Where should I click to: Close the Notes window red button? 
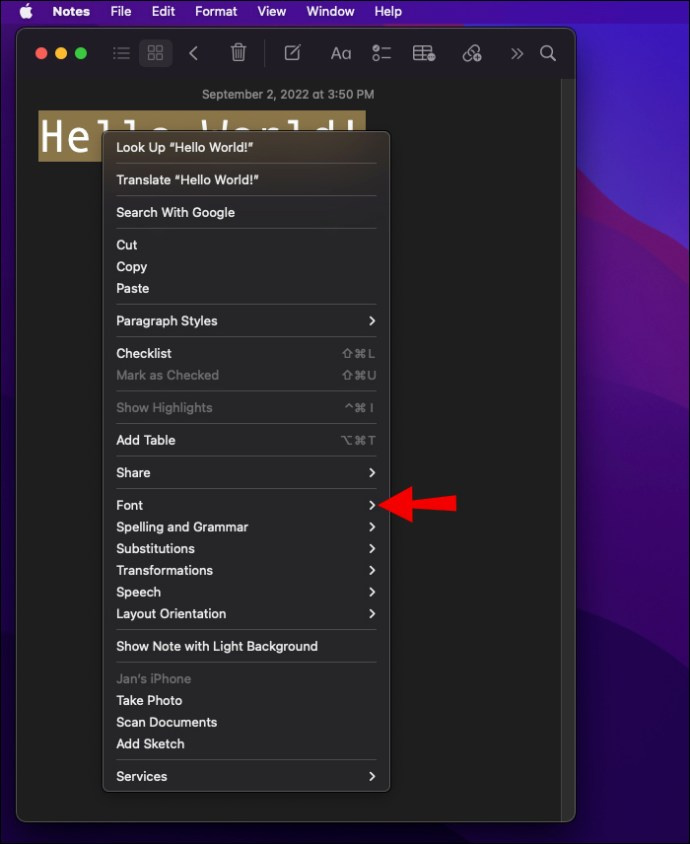coord(41,53)
